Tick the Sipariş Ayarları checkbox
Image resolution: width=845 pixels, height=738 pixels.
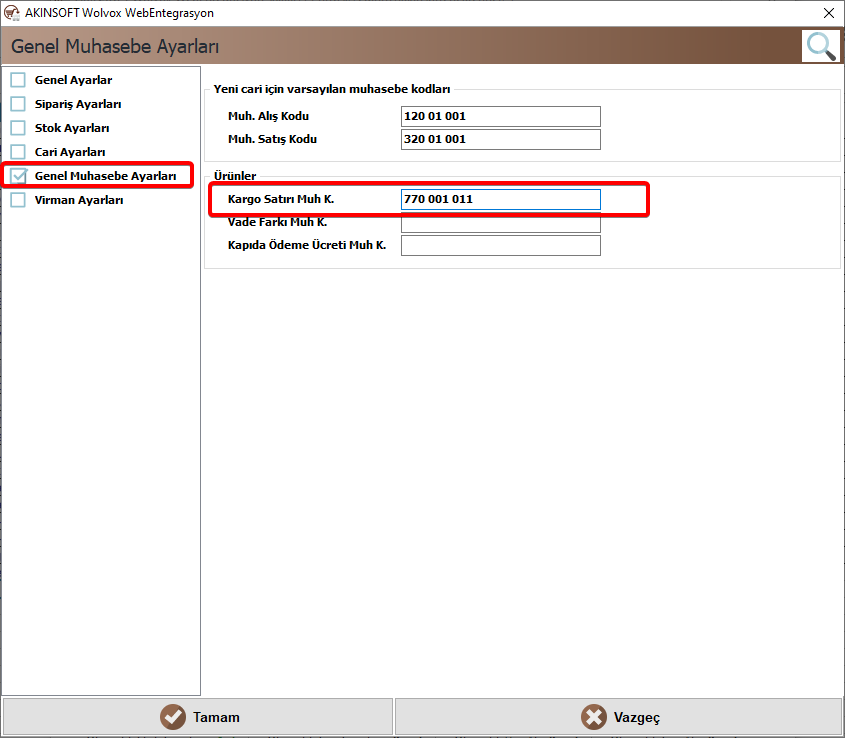coord(18,104)
